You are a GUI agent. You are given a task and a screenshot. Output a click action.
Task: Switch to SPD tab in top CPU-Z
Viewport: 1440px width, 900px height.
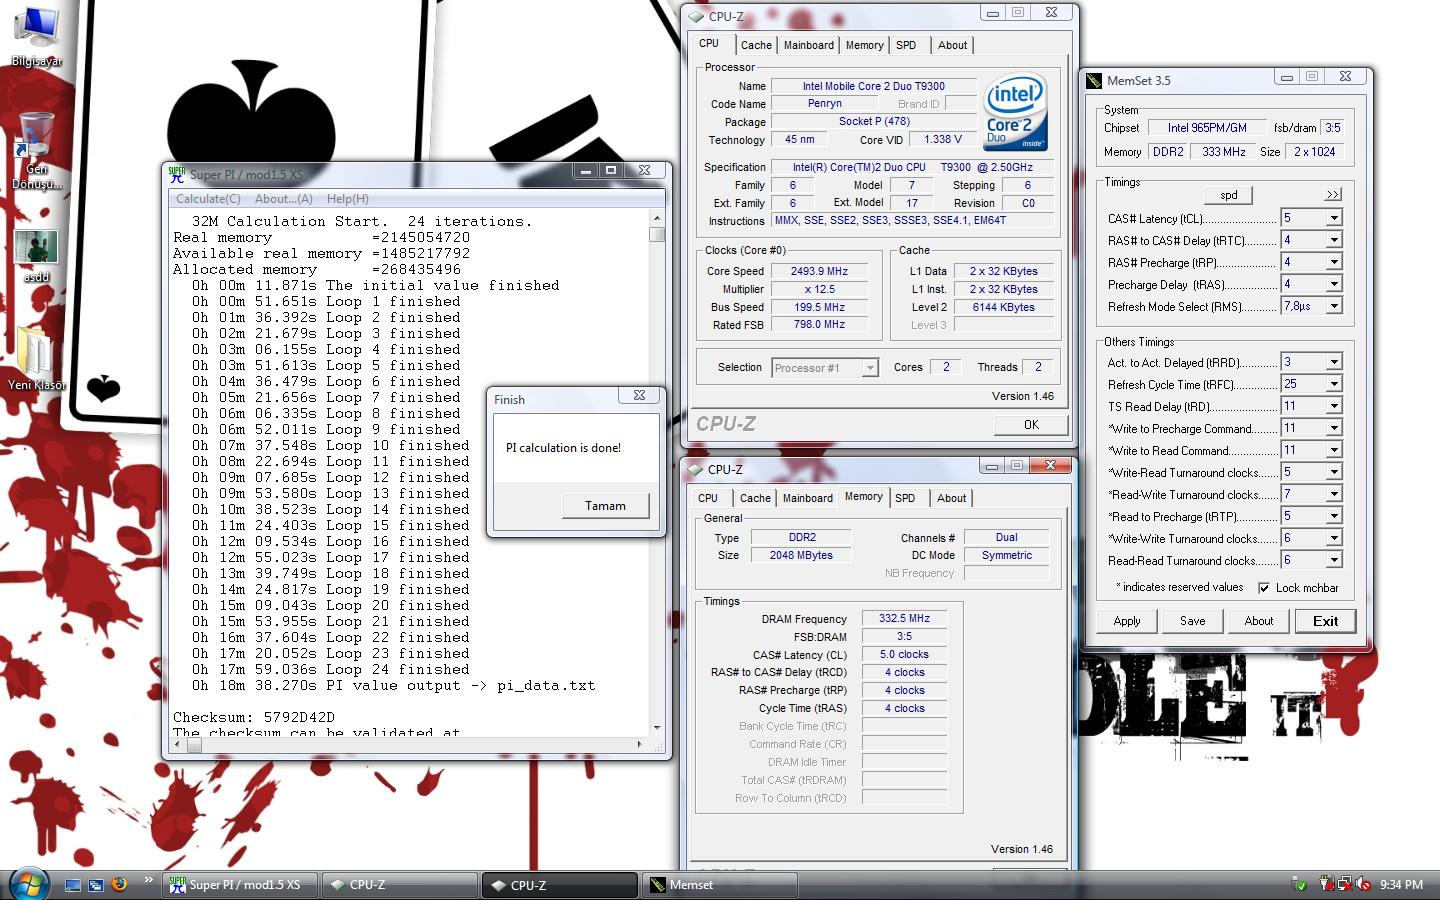pyautogui.click(x=906, y=45)
